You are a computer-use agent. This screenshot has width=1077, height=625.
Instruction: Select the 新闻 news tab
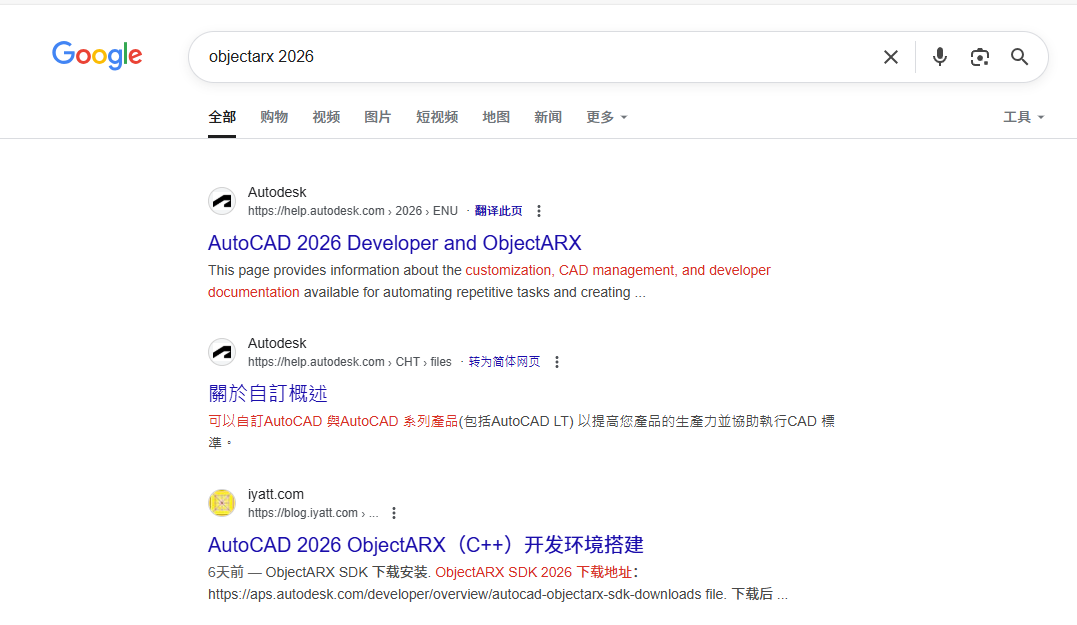548,117
